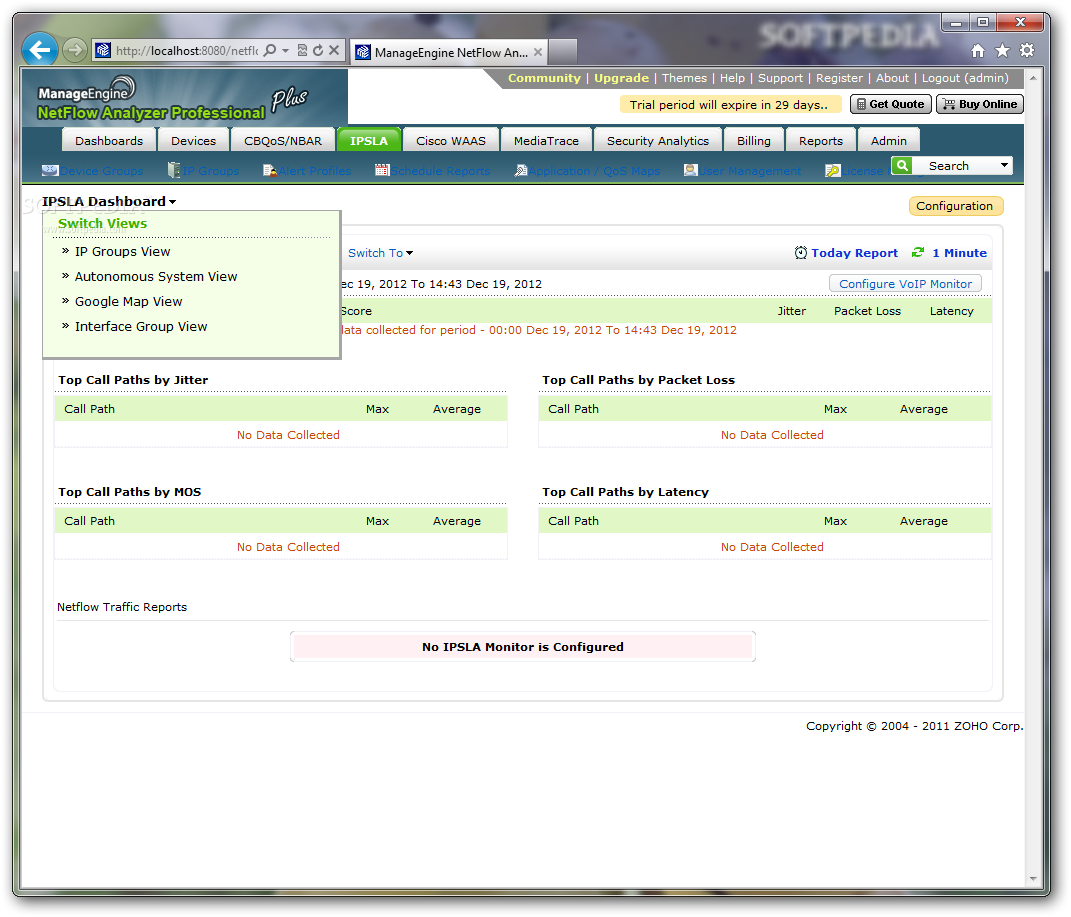Select Google Map View entry
Viewport: 1071px width, 917px height.
coord(128,301)
